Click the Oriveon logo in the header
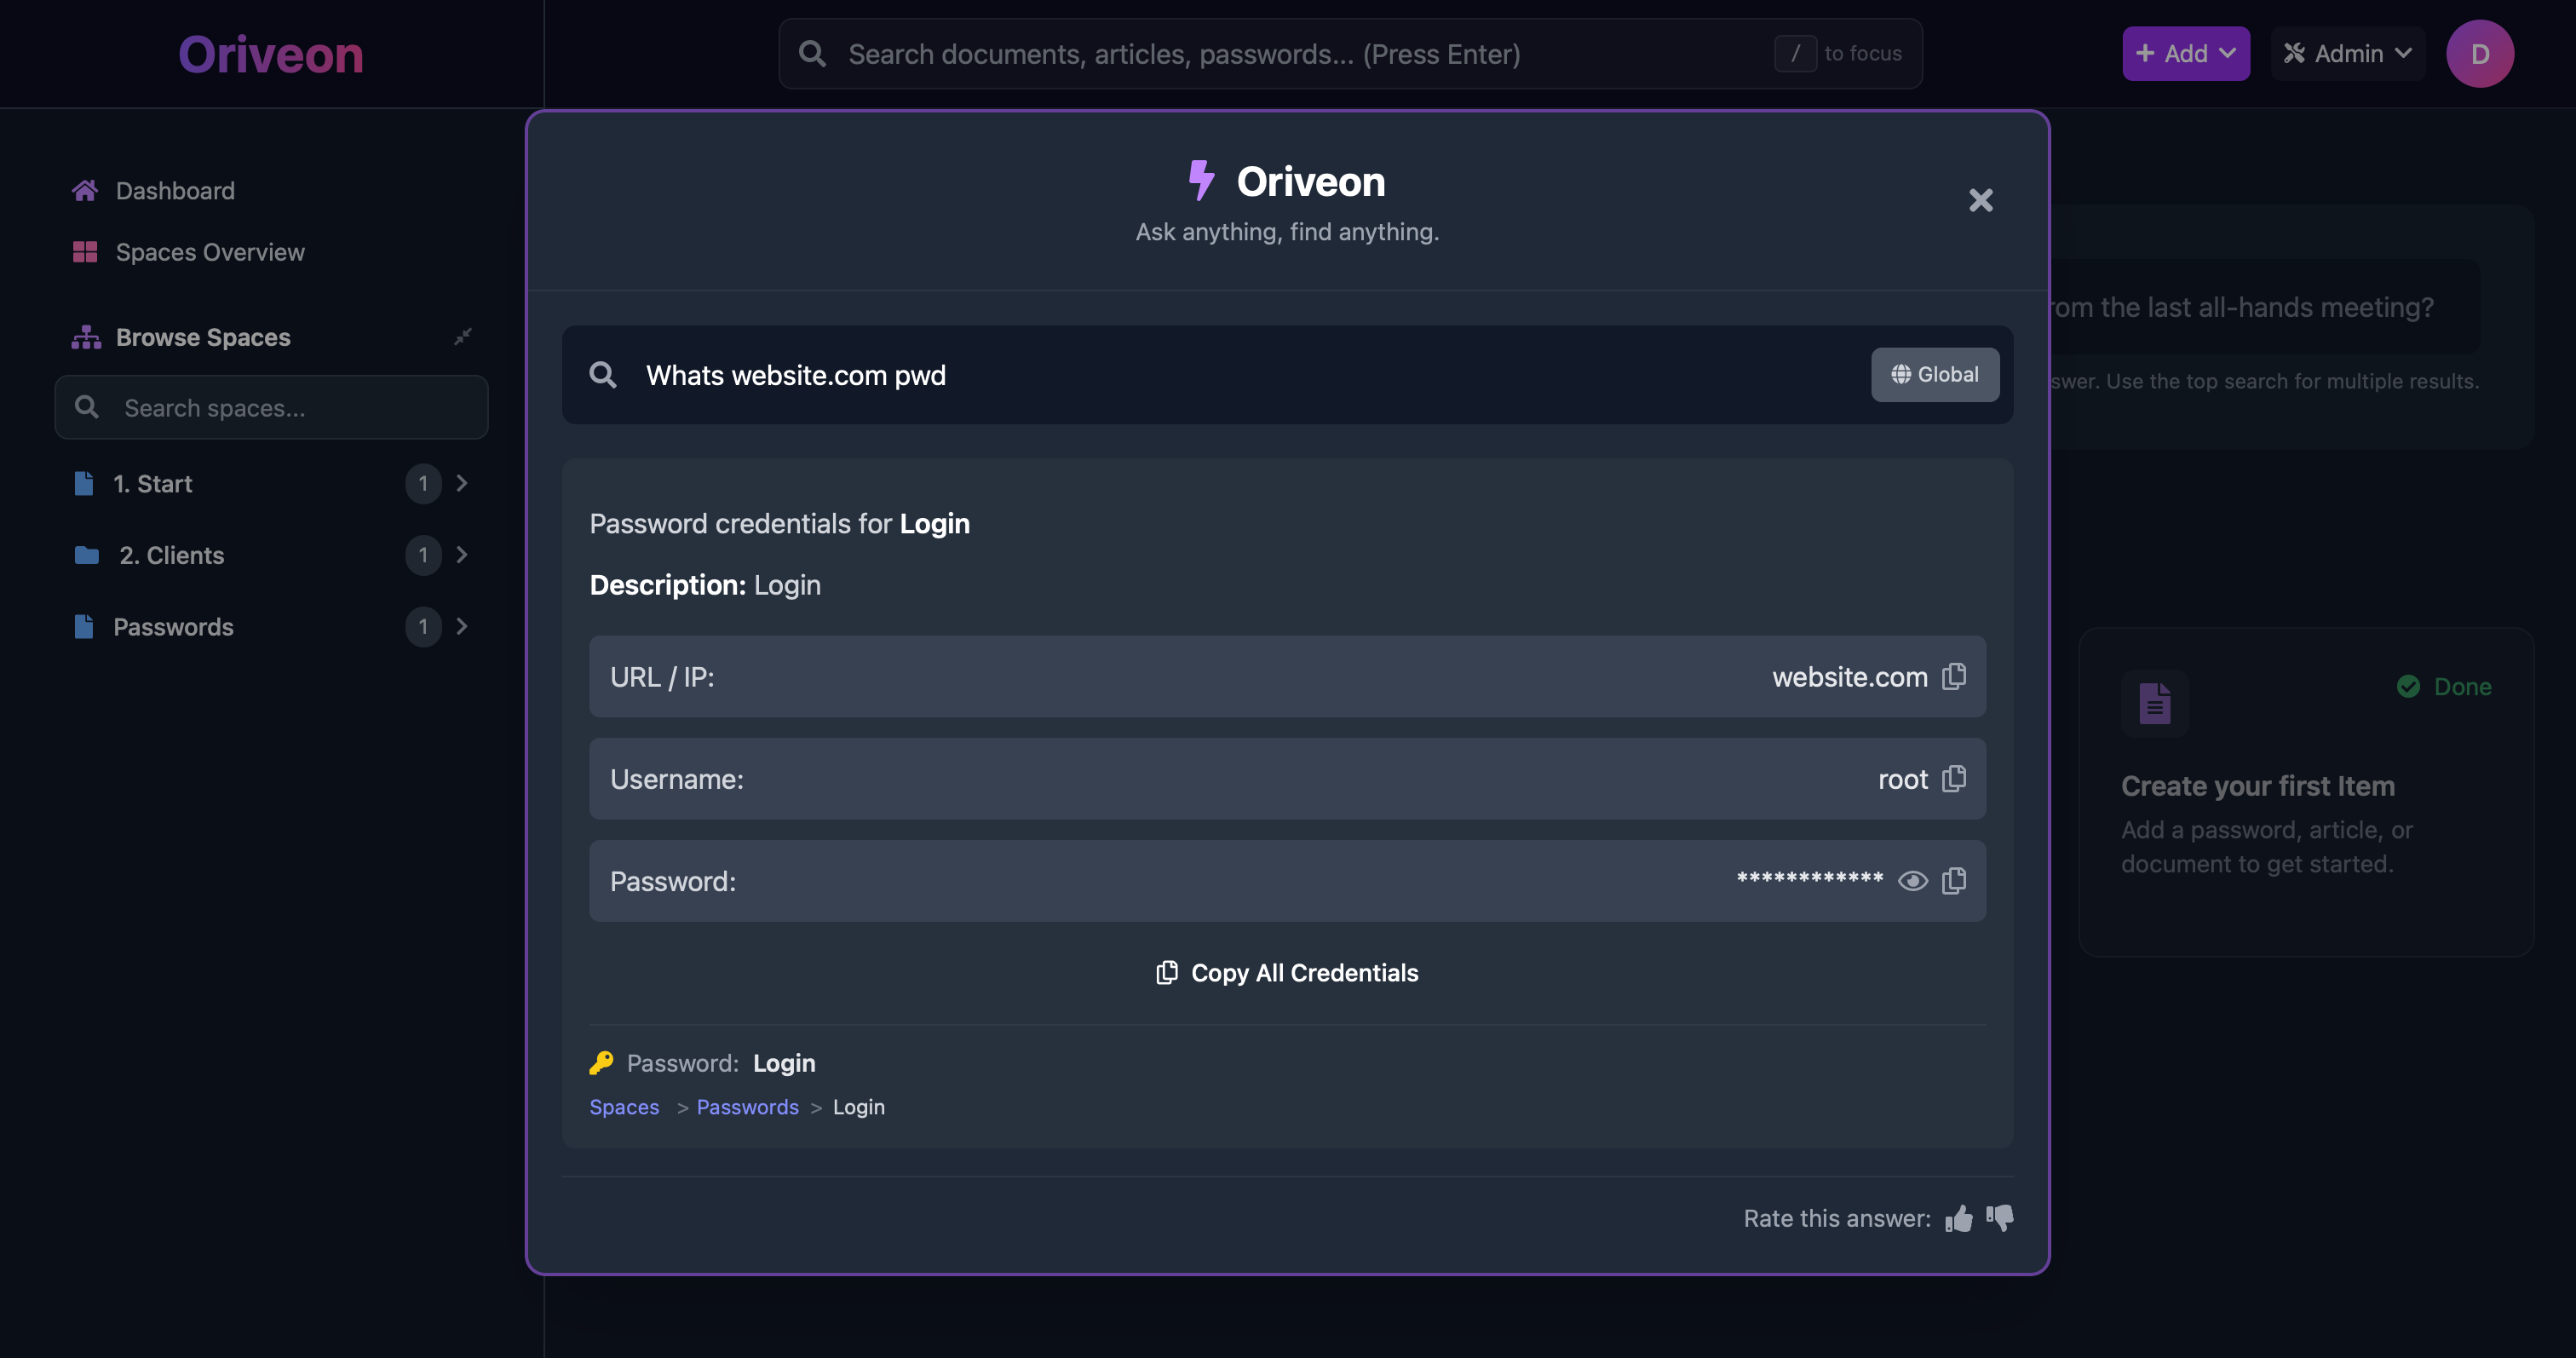This screenshot has height=1358, width=2576. click(271, 54)
